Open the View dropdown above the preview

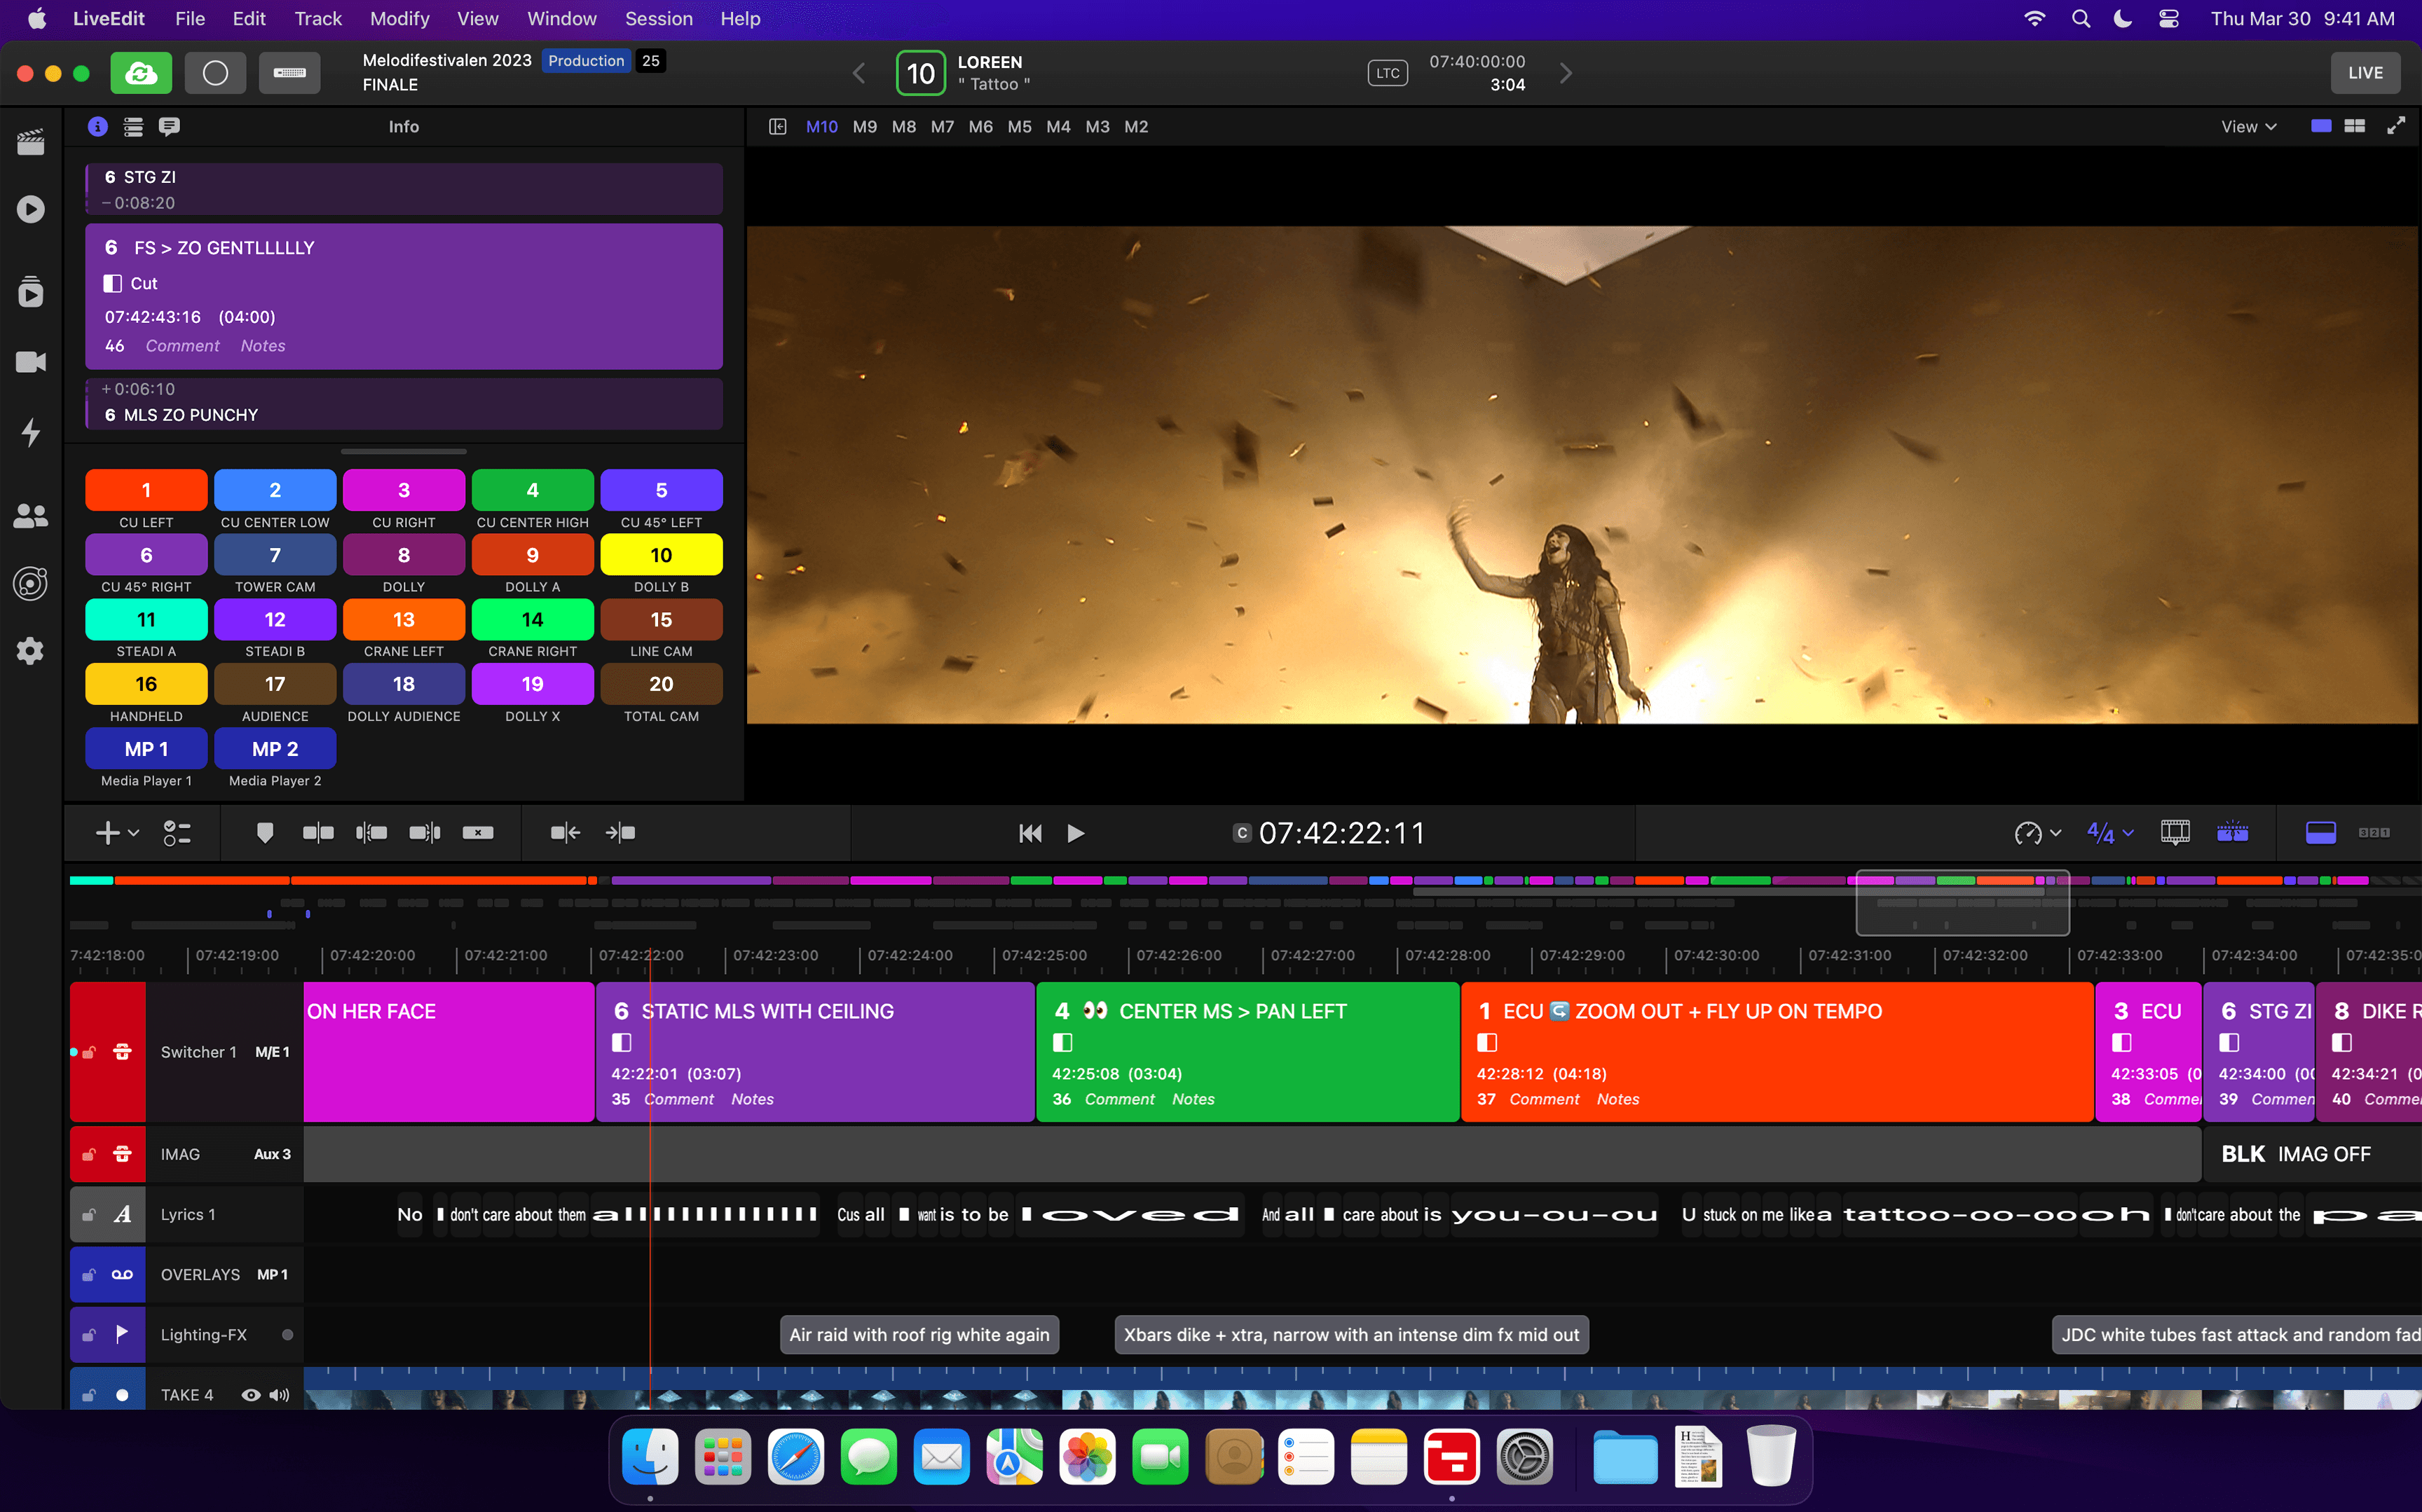point(2246,126)
